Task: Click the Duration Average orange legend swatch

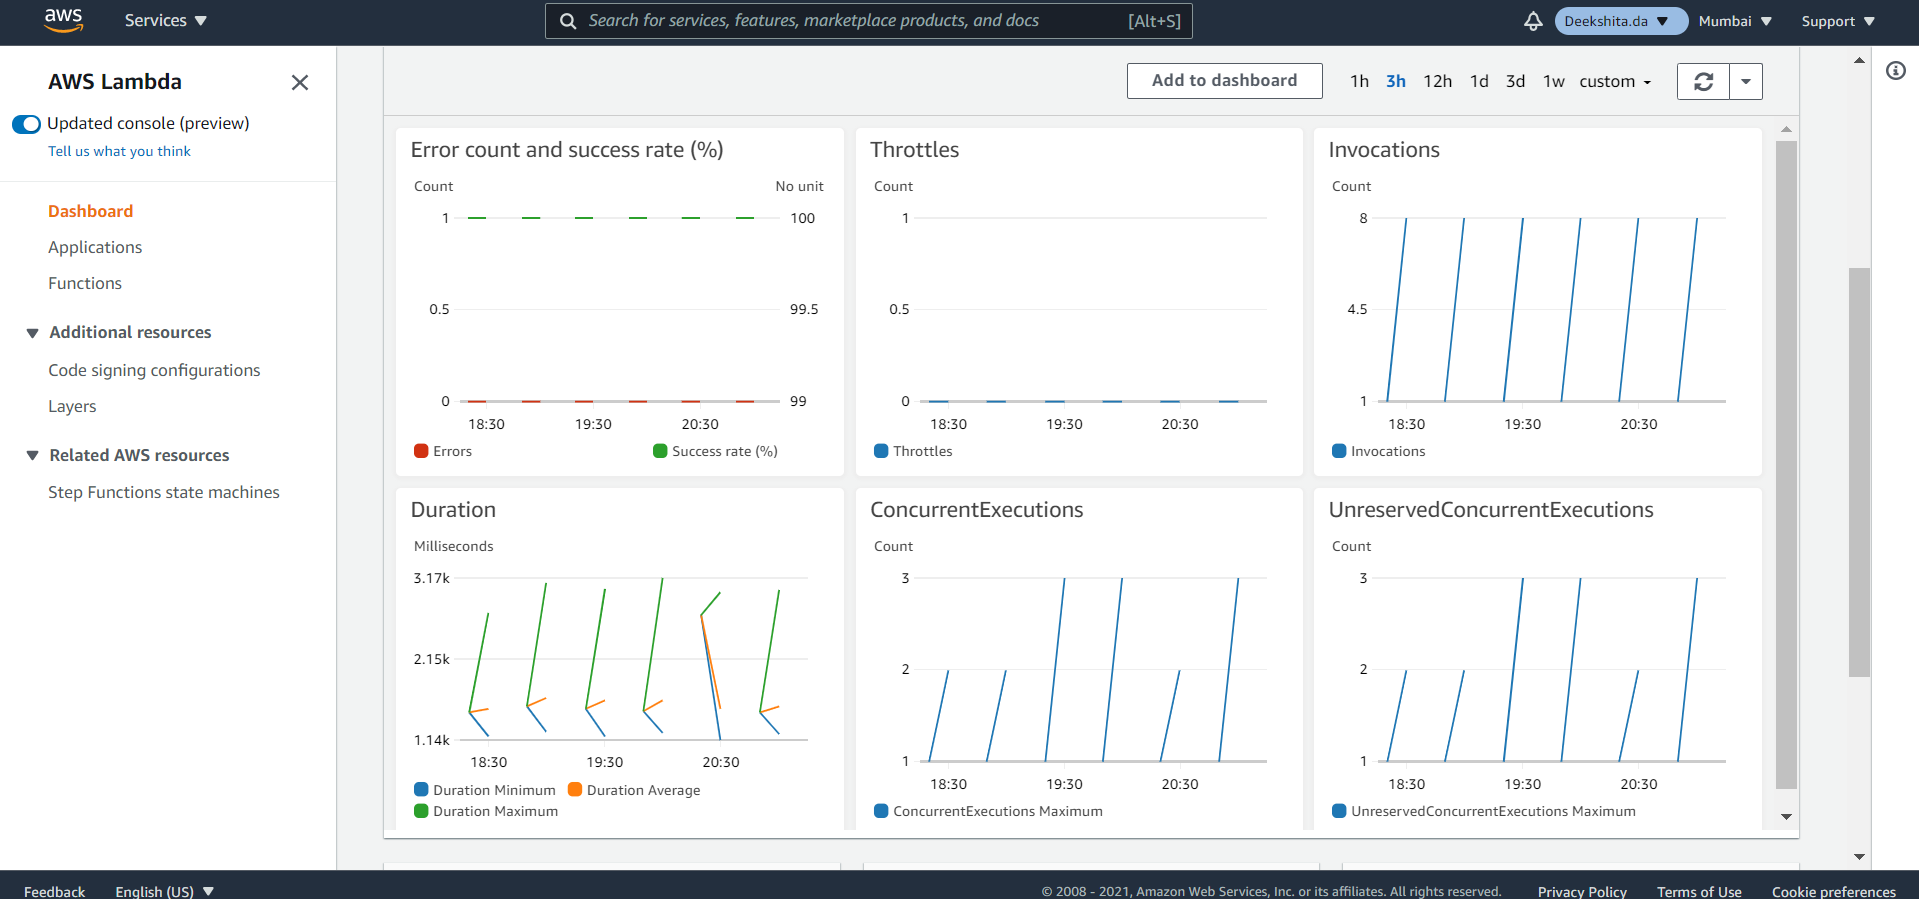Action: coord(575,790)
